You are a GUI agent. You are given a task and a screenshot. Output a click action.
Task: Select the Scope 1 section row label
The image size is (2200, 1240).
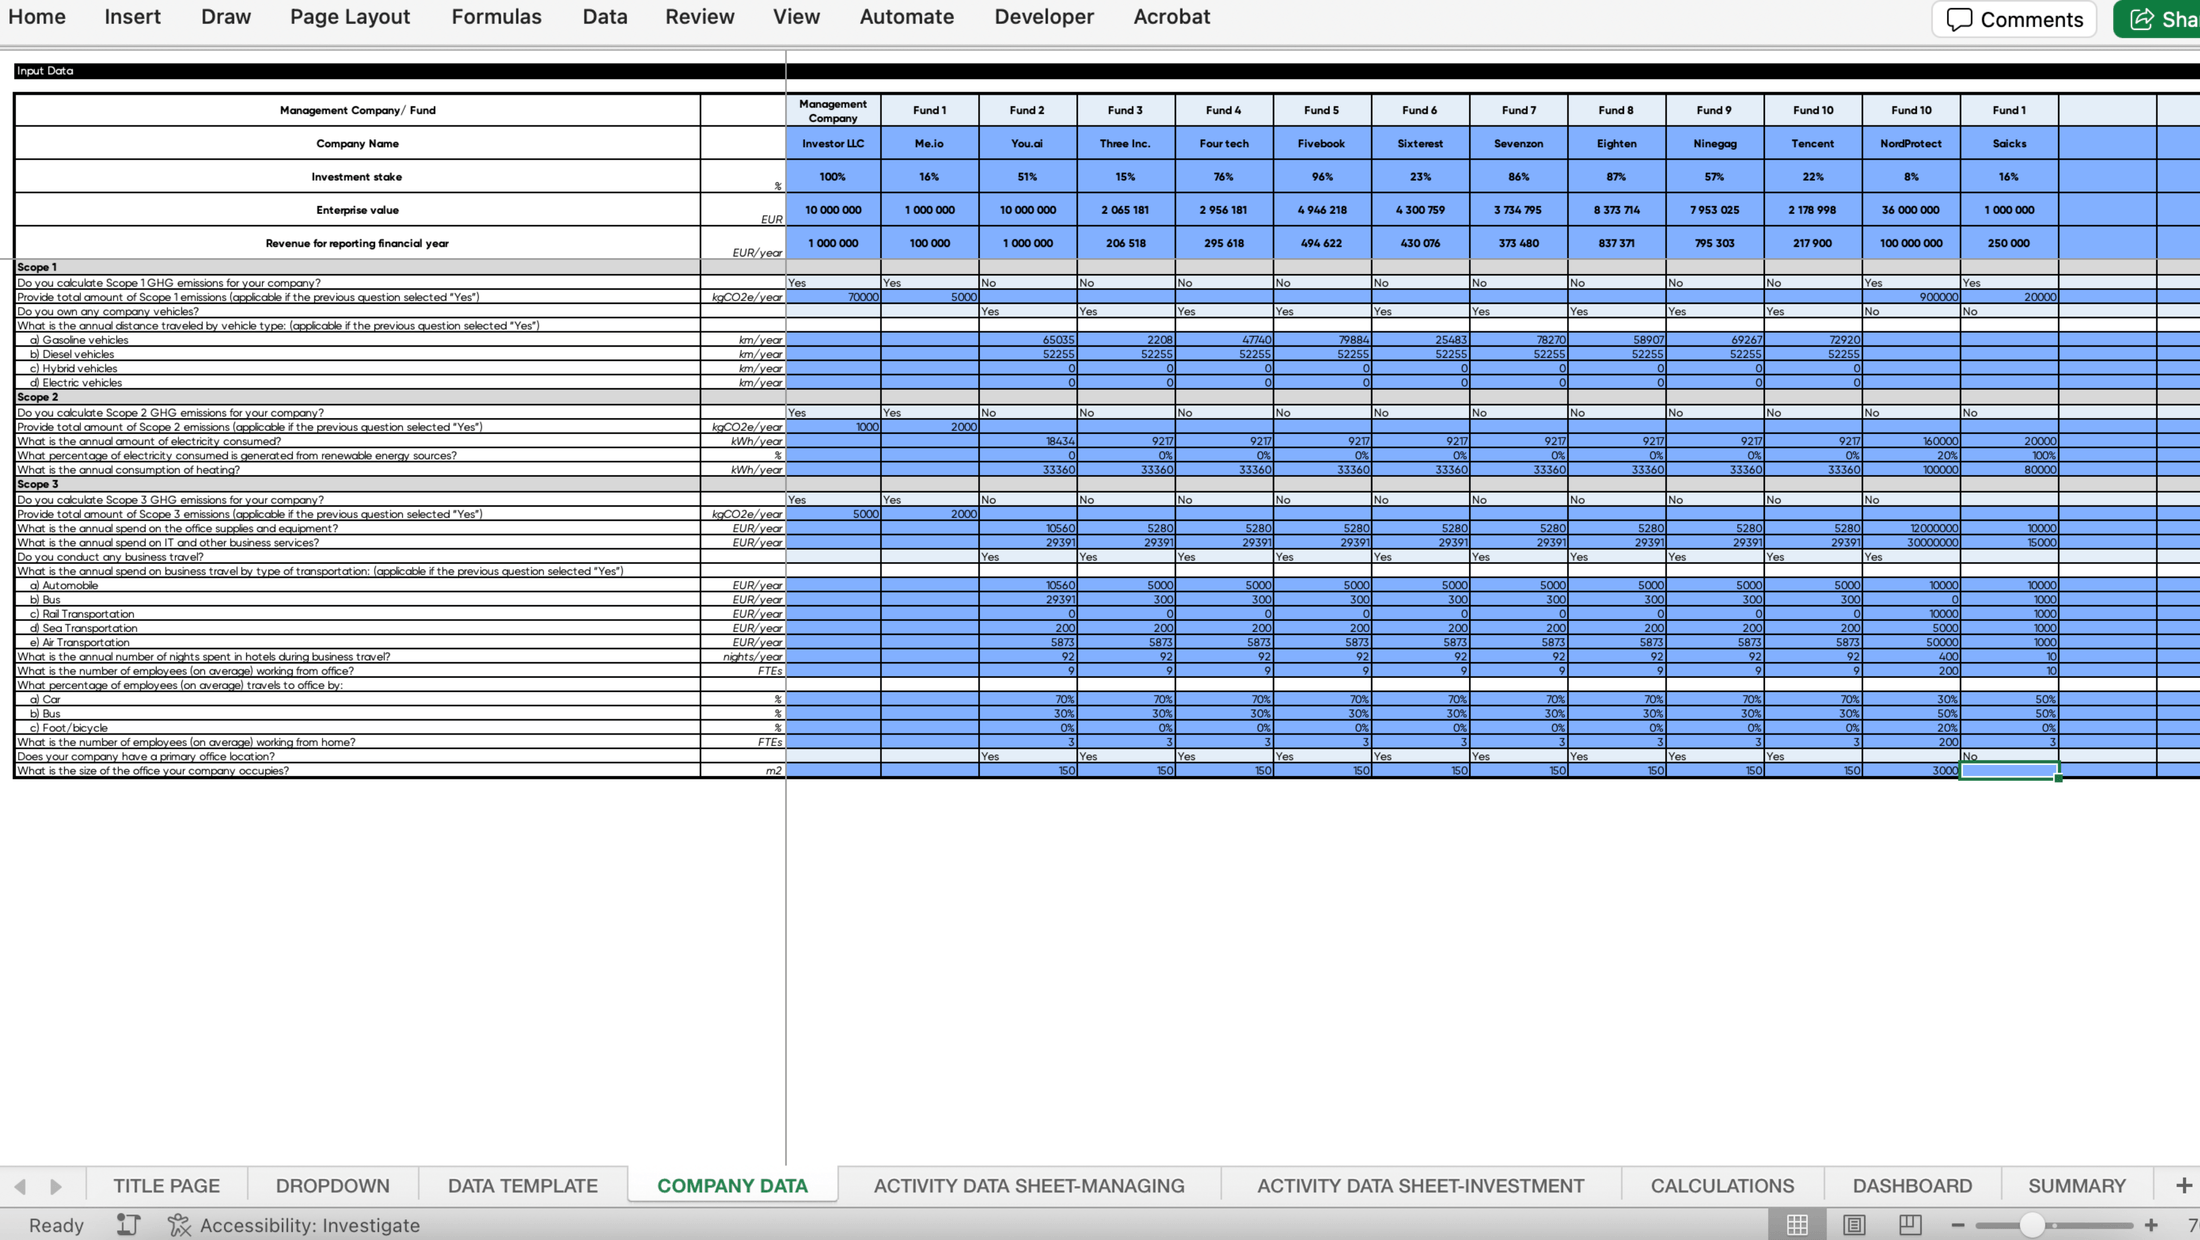point(357,267)
